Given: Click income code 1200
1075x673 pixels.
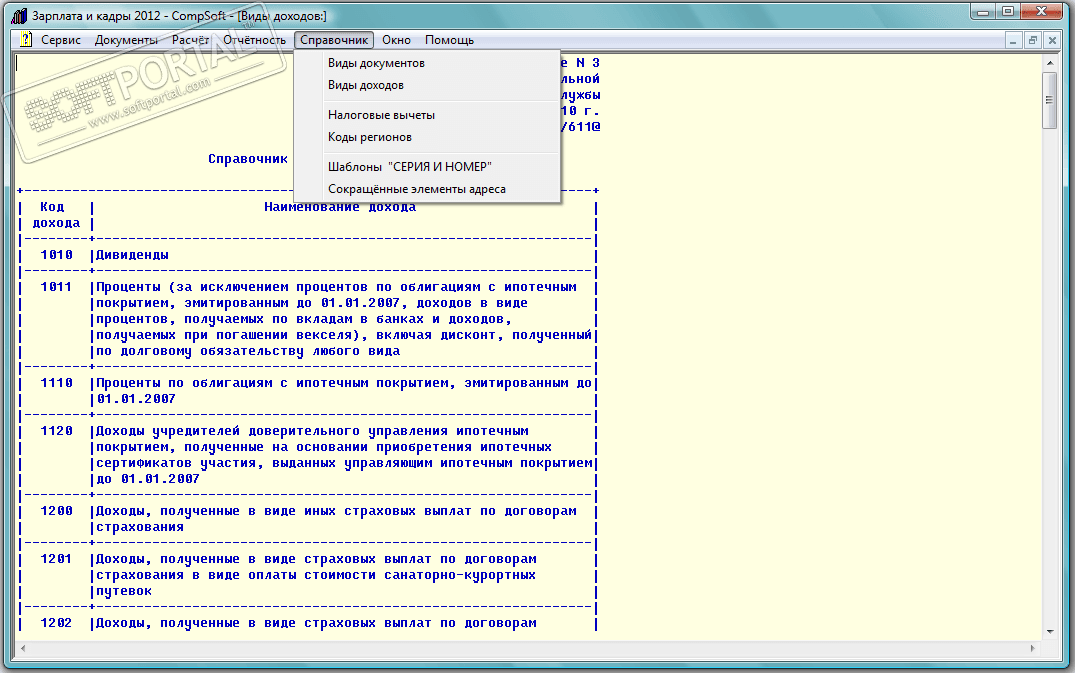Looking at the screenshot, I should coord(56,511).
